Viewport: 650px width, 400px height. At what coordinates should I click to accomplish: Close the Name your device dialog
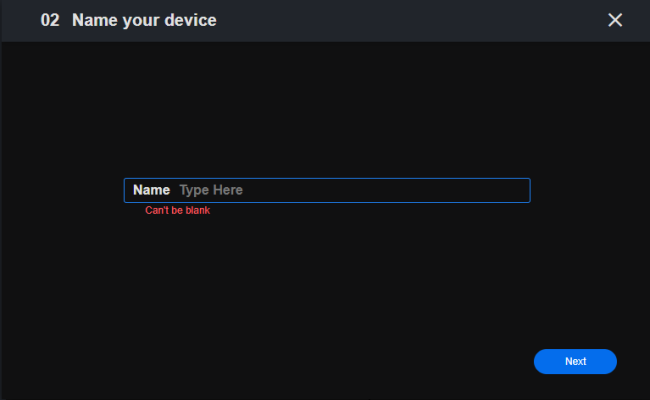click(x=615, y=20)
